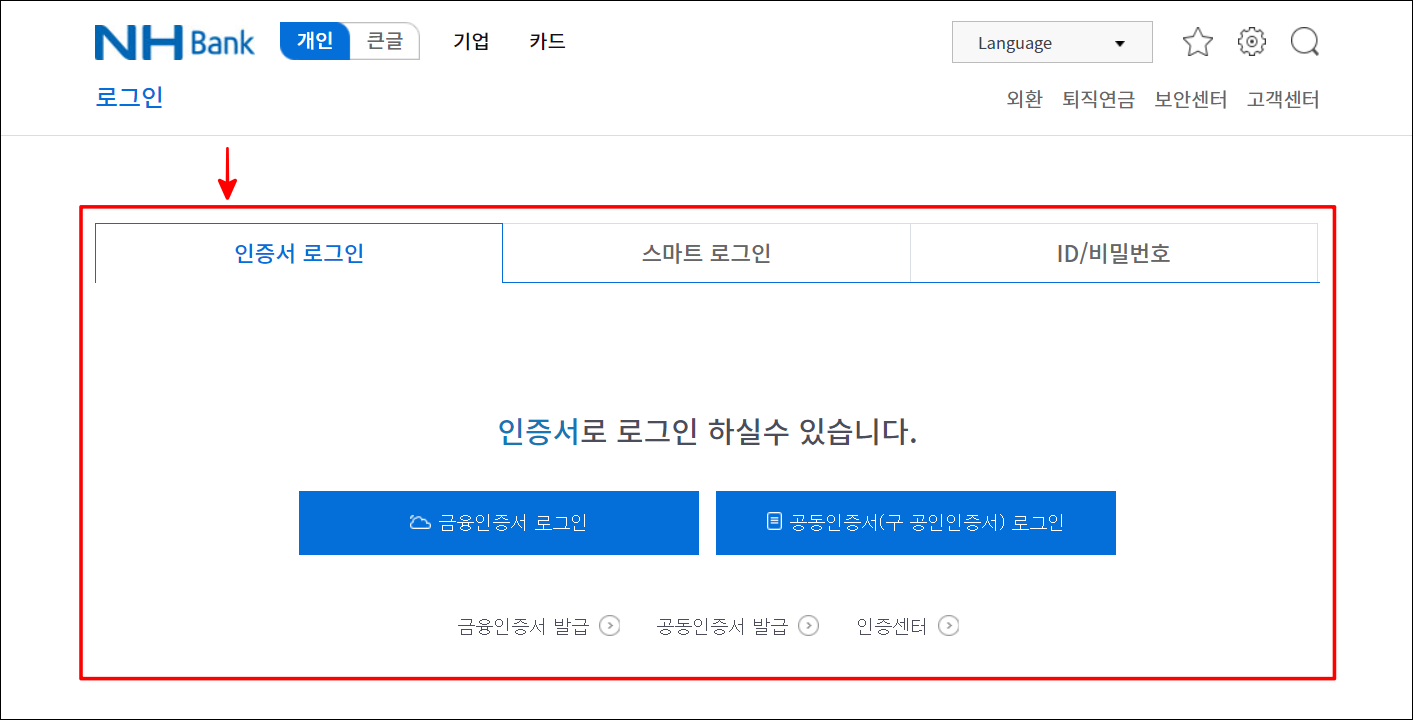This screenshot has width=1413, height=720.
Task: Open the 카드 card menu
Action: click(546, 41)
